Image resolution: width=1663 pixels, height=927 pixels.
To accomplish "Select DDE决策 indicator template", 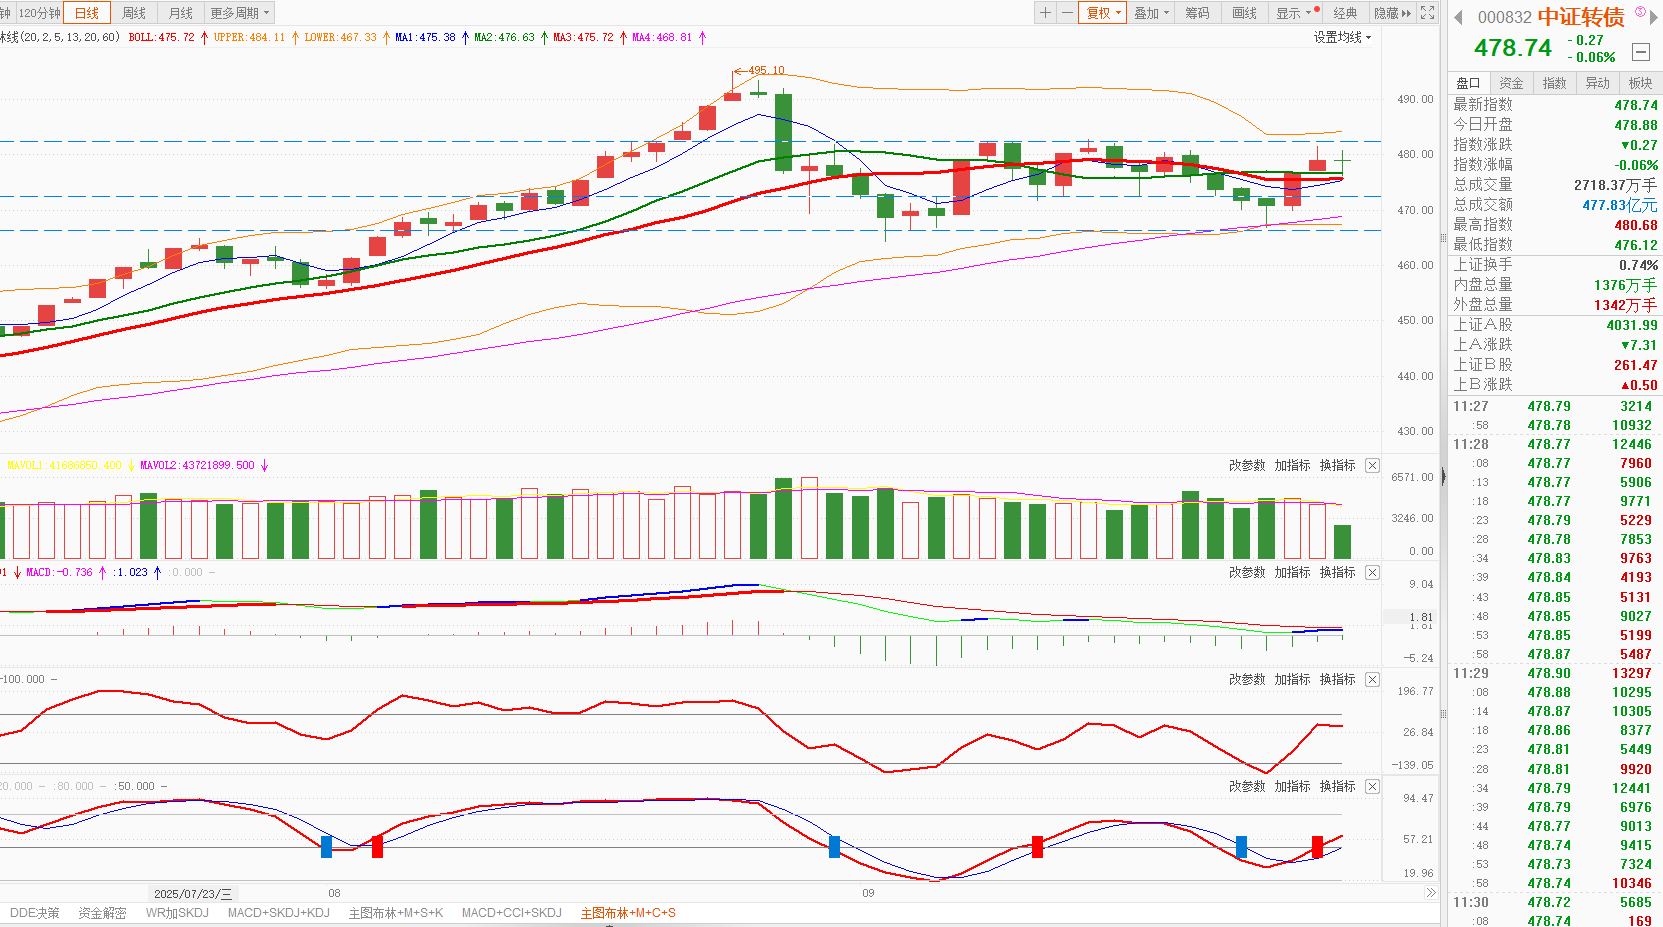I will tap(35, 913).
